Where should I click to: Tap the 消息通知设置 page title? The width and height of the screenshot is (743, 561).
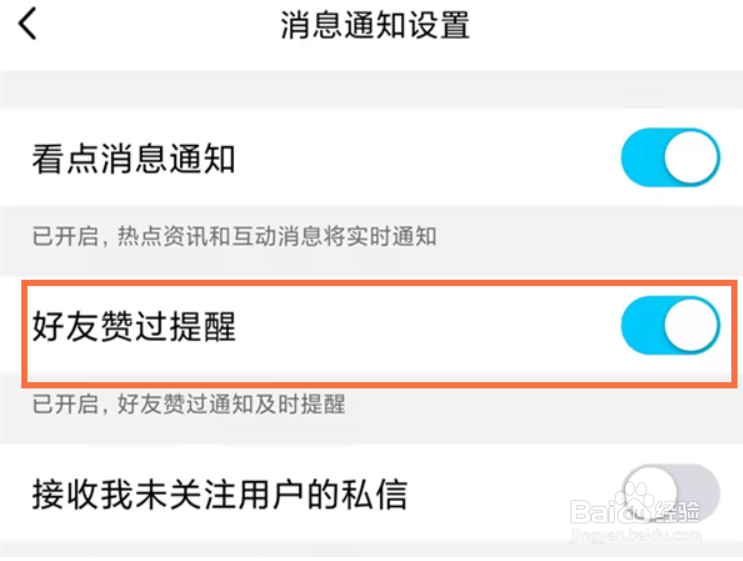pyautogui.click(x=375, y=25)
